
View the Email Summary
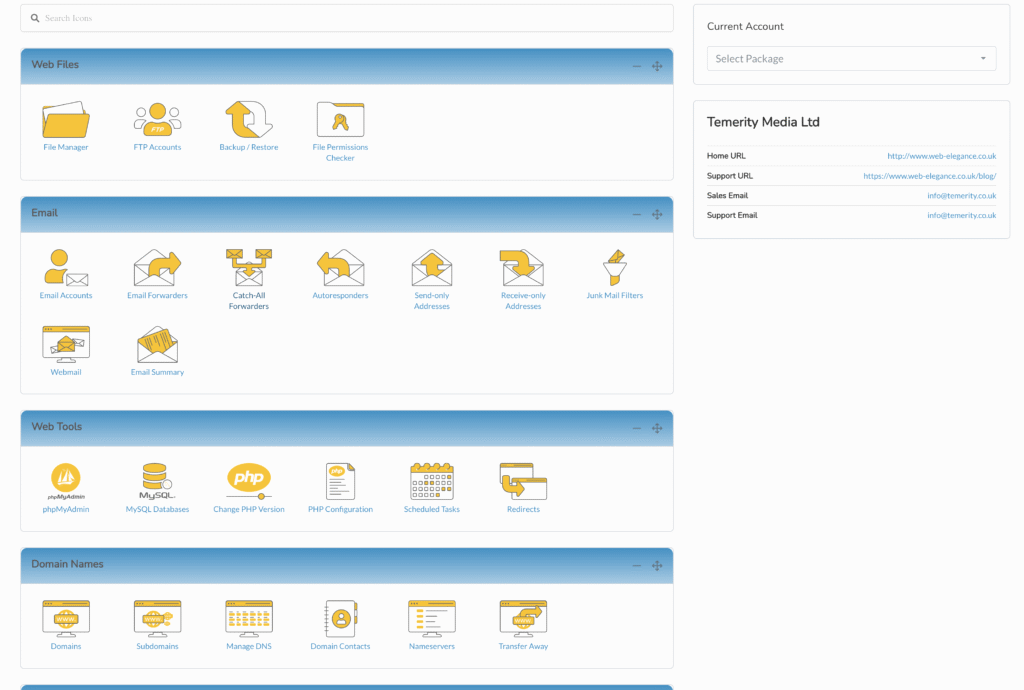pyautogui.click(x=157, y=351)
